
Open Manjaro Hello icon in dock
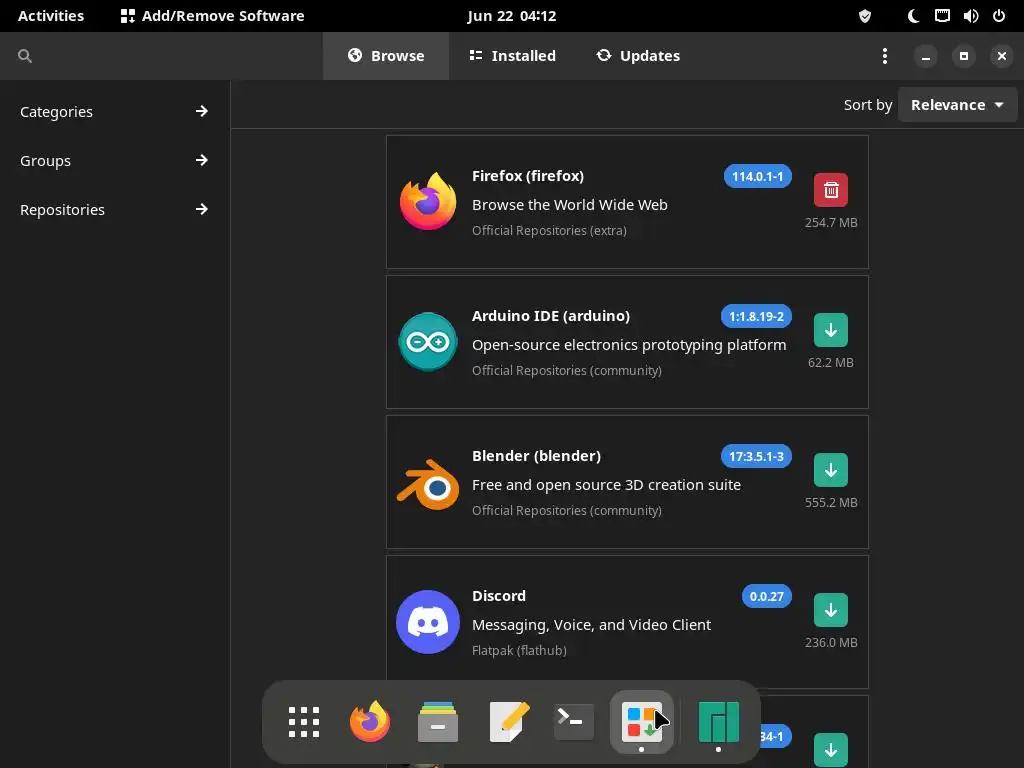pos(718,722)
